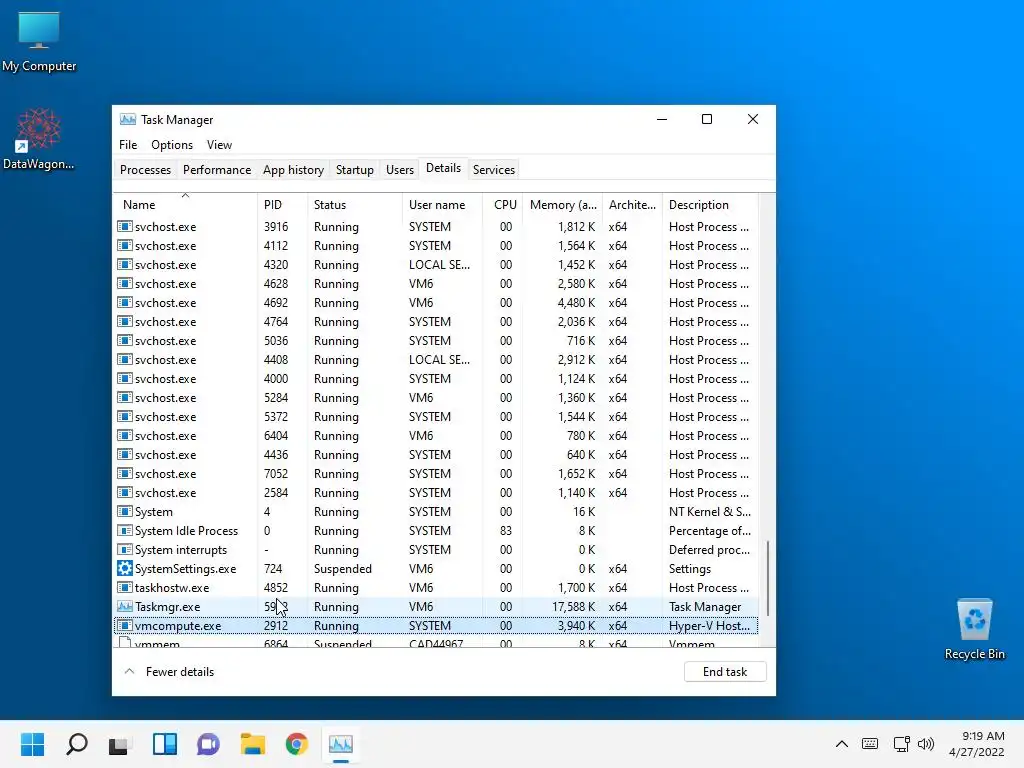Open the DataWagon desktop shortcut

39,138
